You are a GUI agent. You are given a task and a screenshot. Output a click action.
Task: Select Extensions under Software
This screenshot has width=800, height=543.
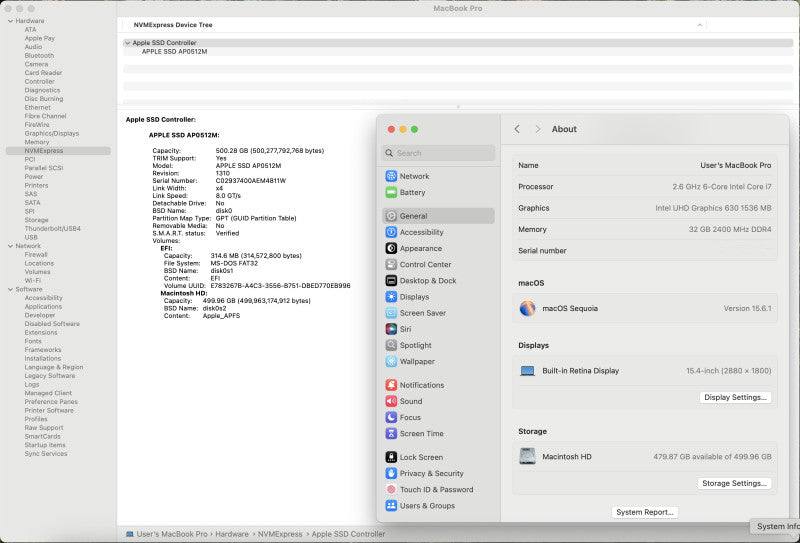click(x=41, y=332)
